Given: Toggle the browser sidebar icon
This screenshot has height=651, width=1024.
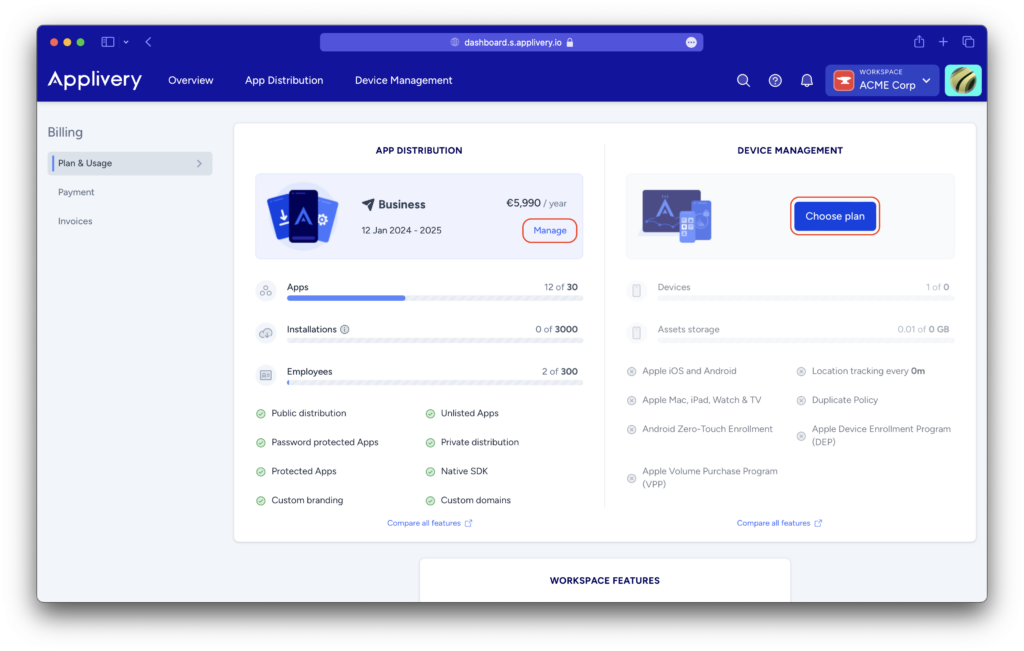Looking at the screenshot, I should (108, 42).
